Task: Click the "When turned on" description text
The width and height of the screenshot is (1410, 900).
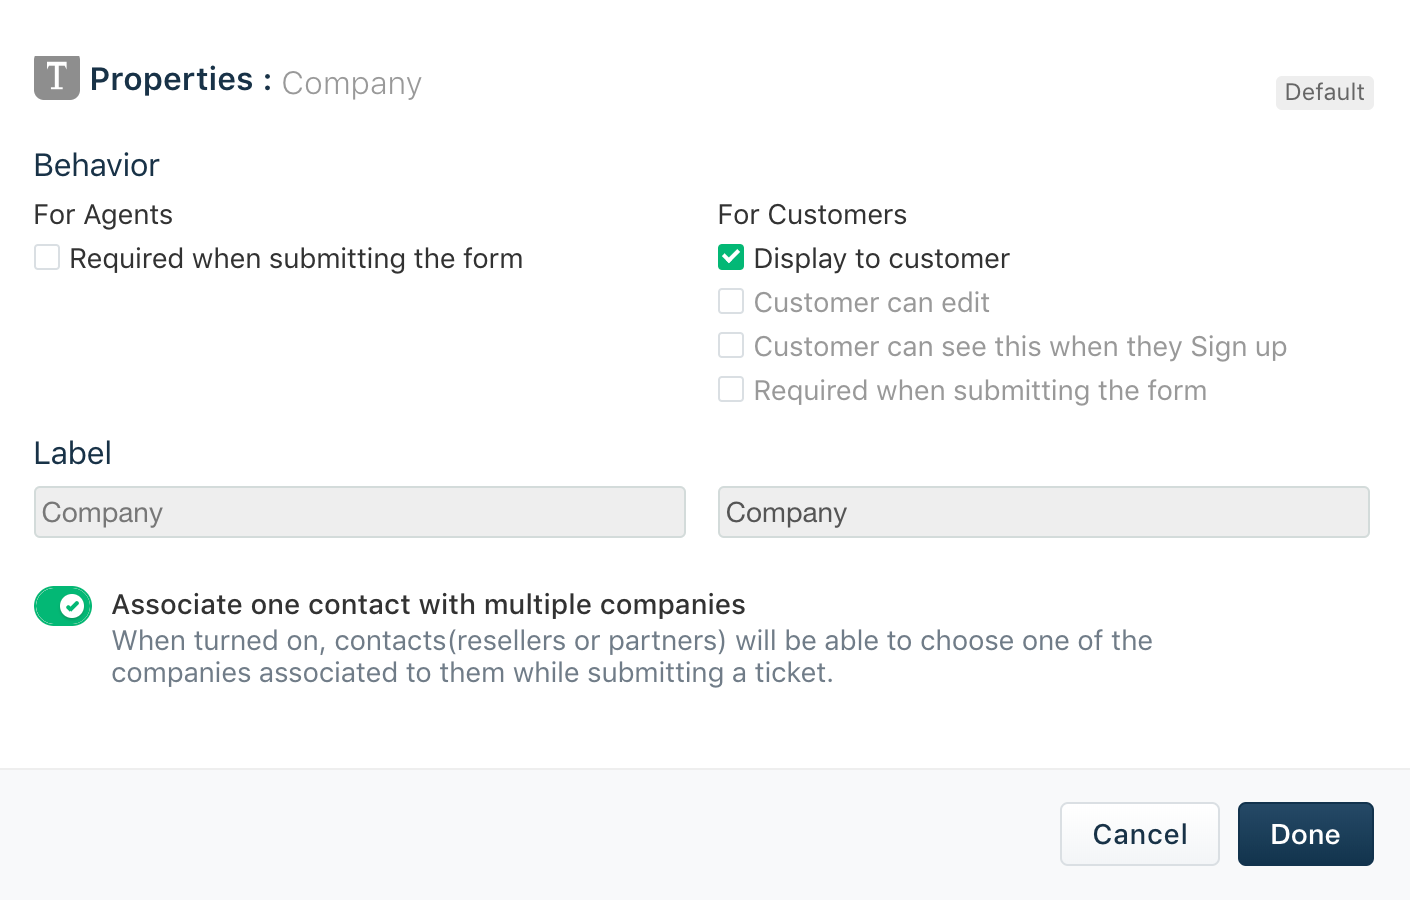Action: (632, 656)
